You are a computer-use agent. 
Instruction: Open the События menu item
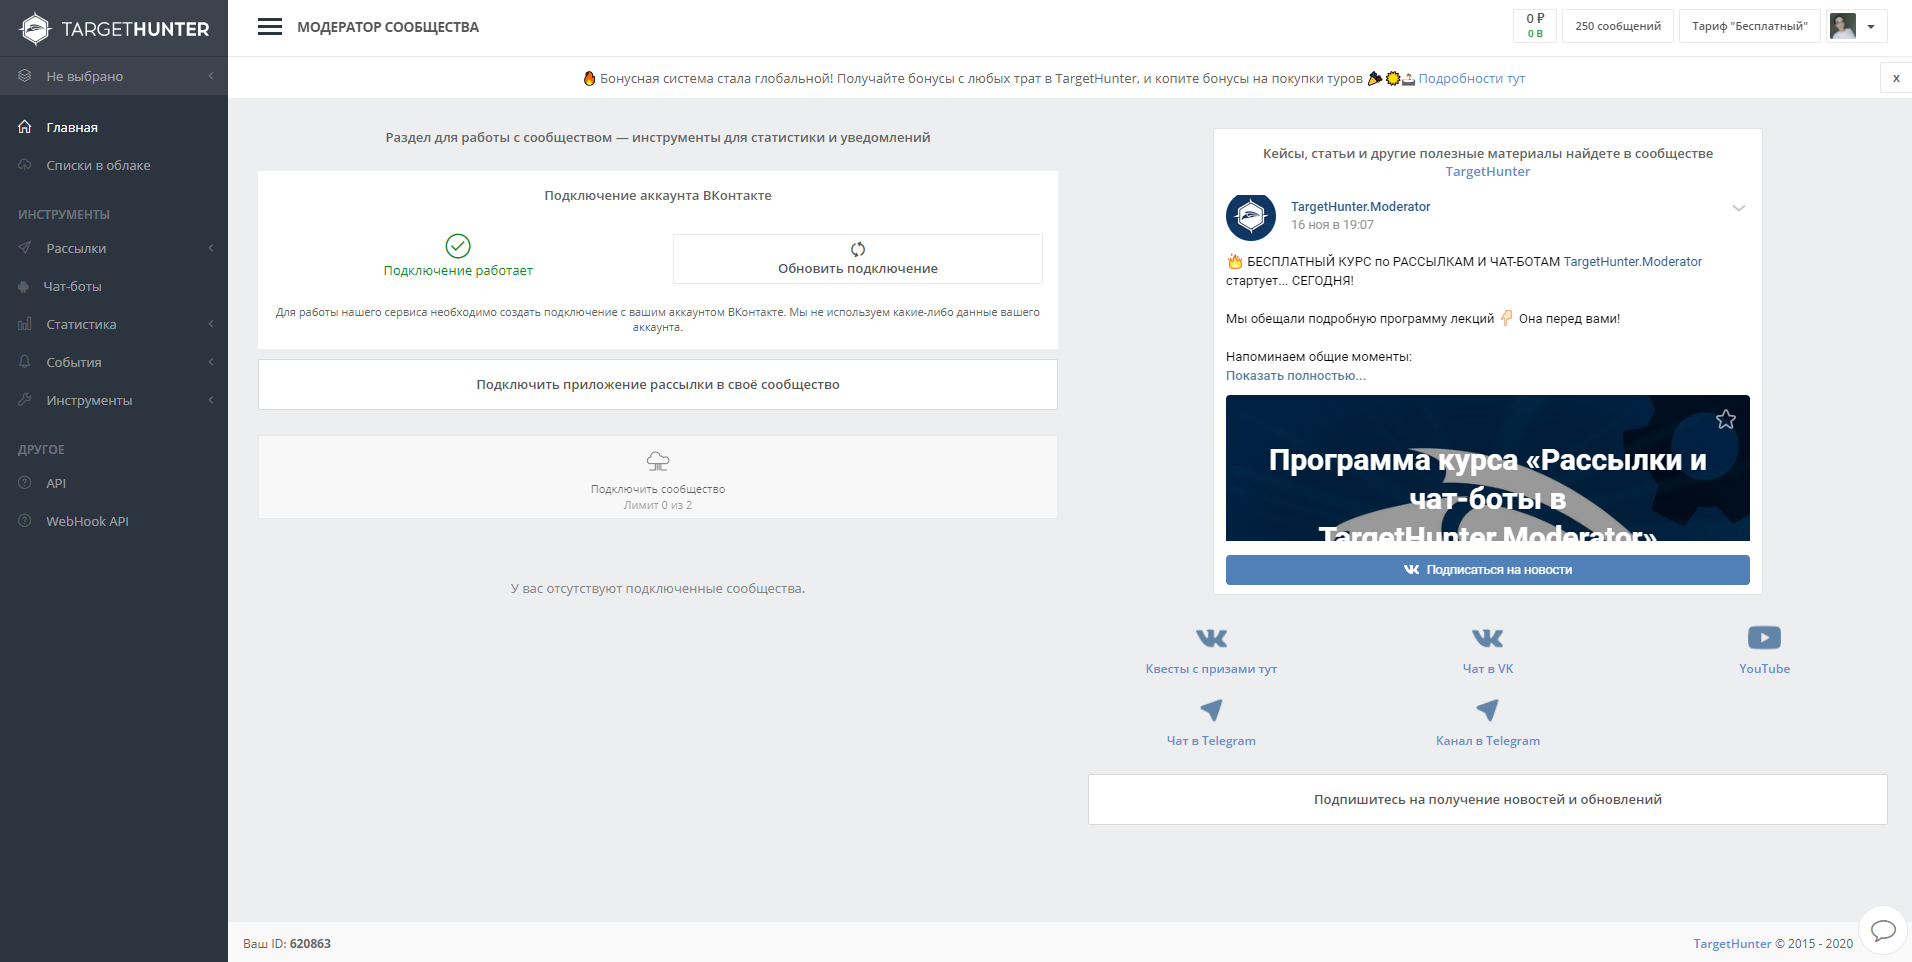114,362
